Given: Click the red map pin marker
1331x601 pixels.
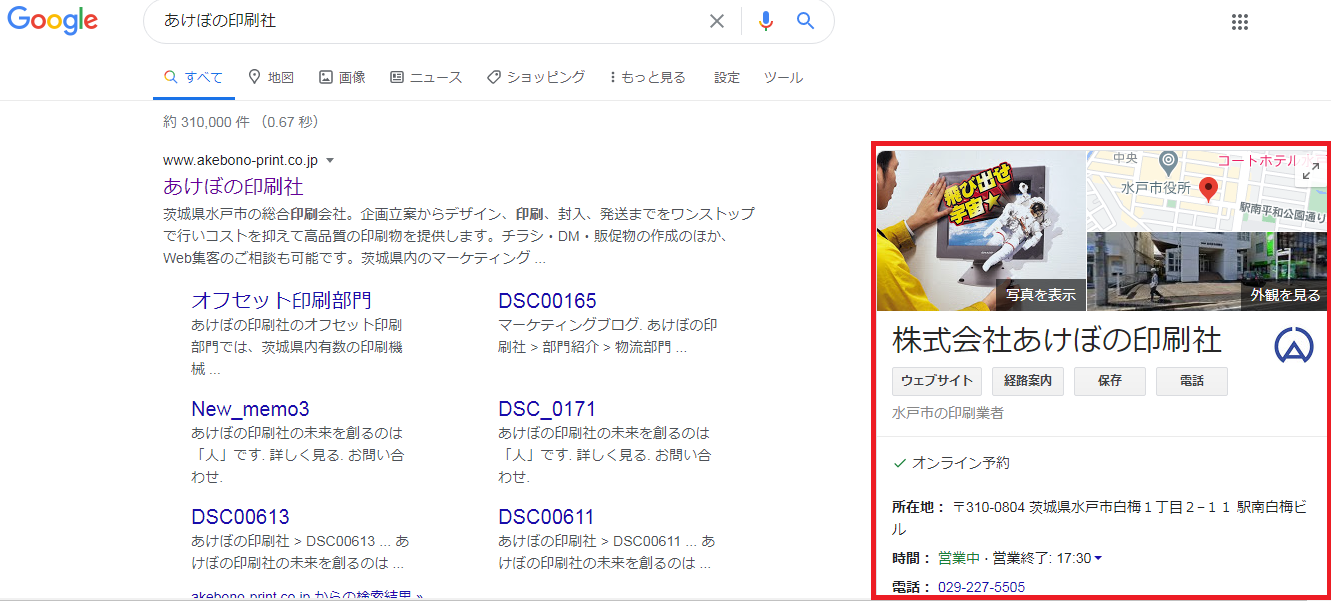Looking at the screenshot, I should coord(1208,189).
